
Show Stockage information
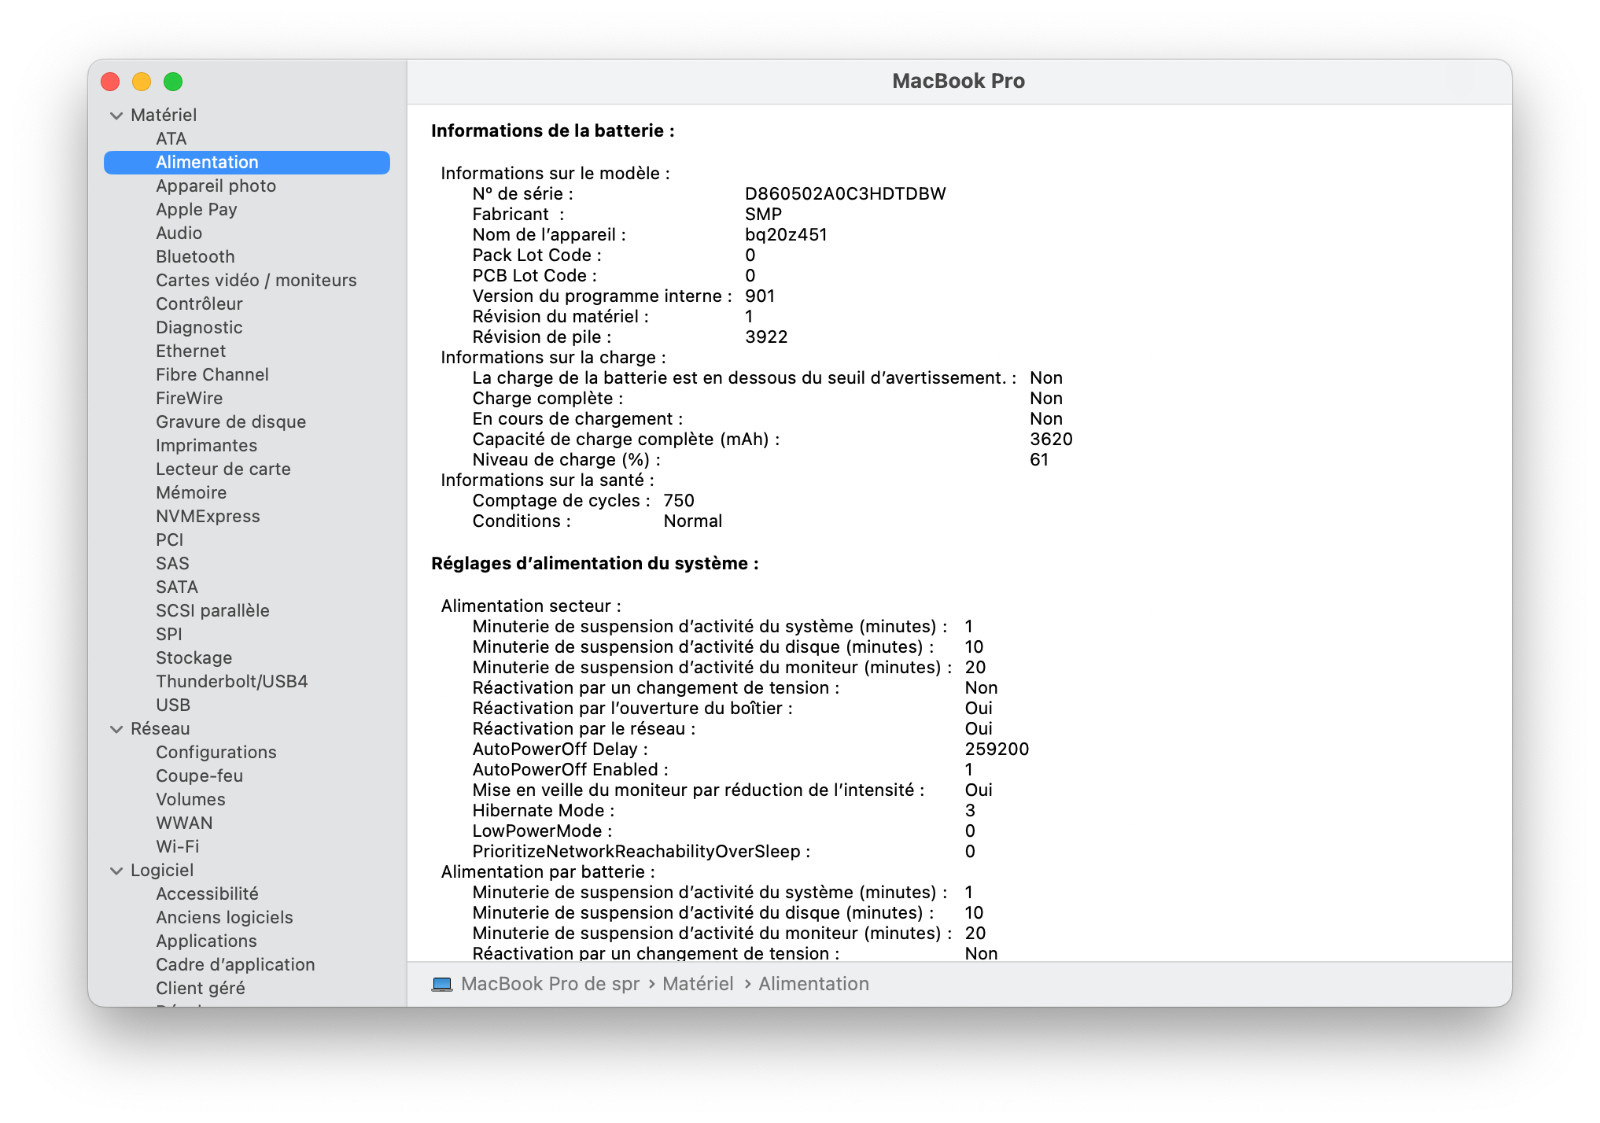point(194,658)
